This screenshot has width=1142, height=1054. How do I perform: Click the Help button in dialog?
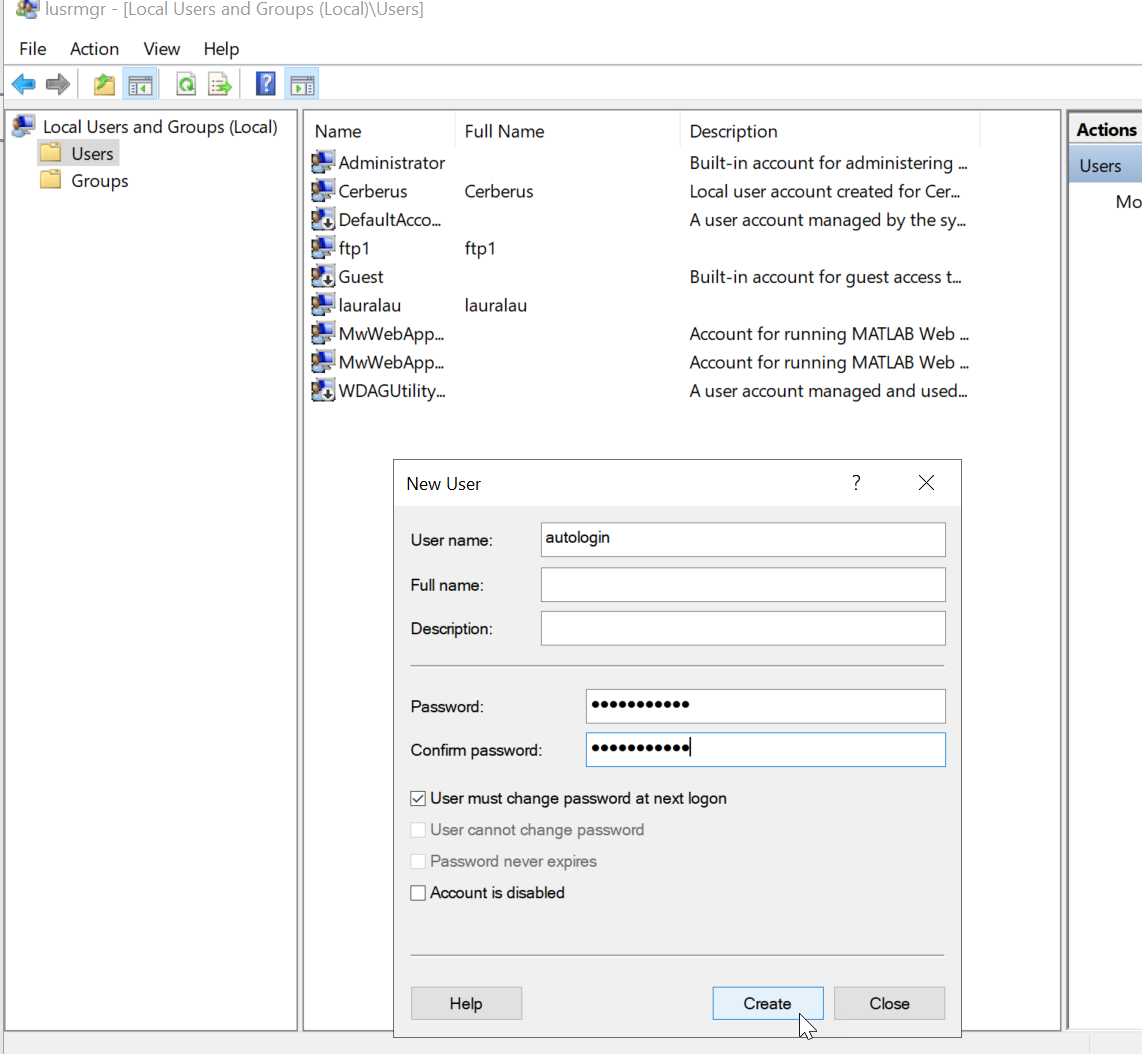(466, 1003)
